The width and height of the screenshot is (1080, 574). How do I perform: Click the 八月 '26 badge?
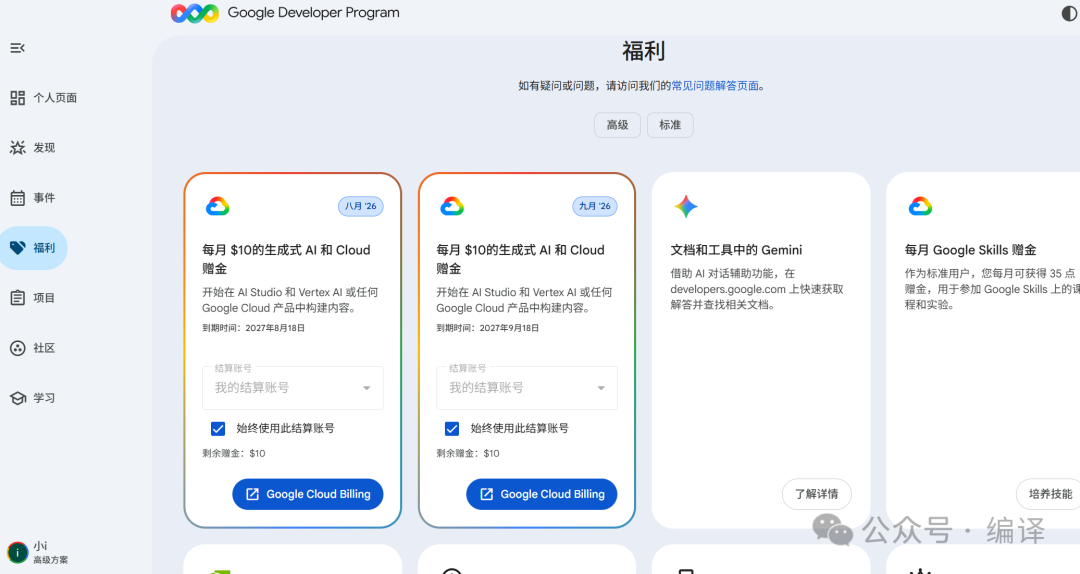361,206
